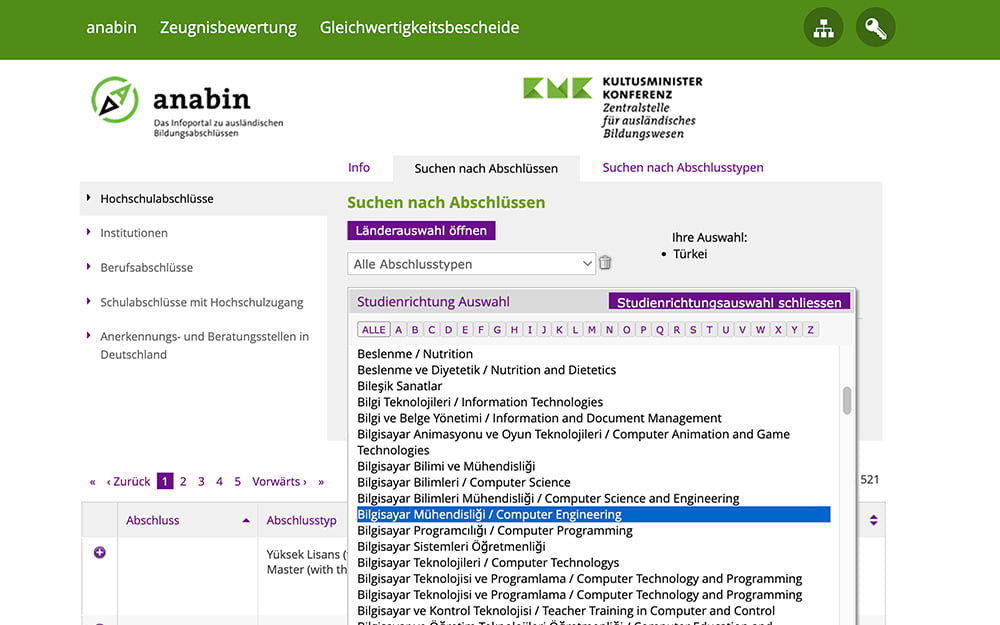Filter study fields by letter B

click(415, 330)
